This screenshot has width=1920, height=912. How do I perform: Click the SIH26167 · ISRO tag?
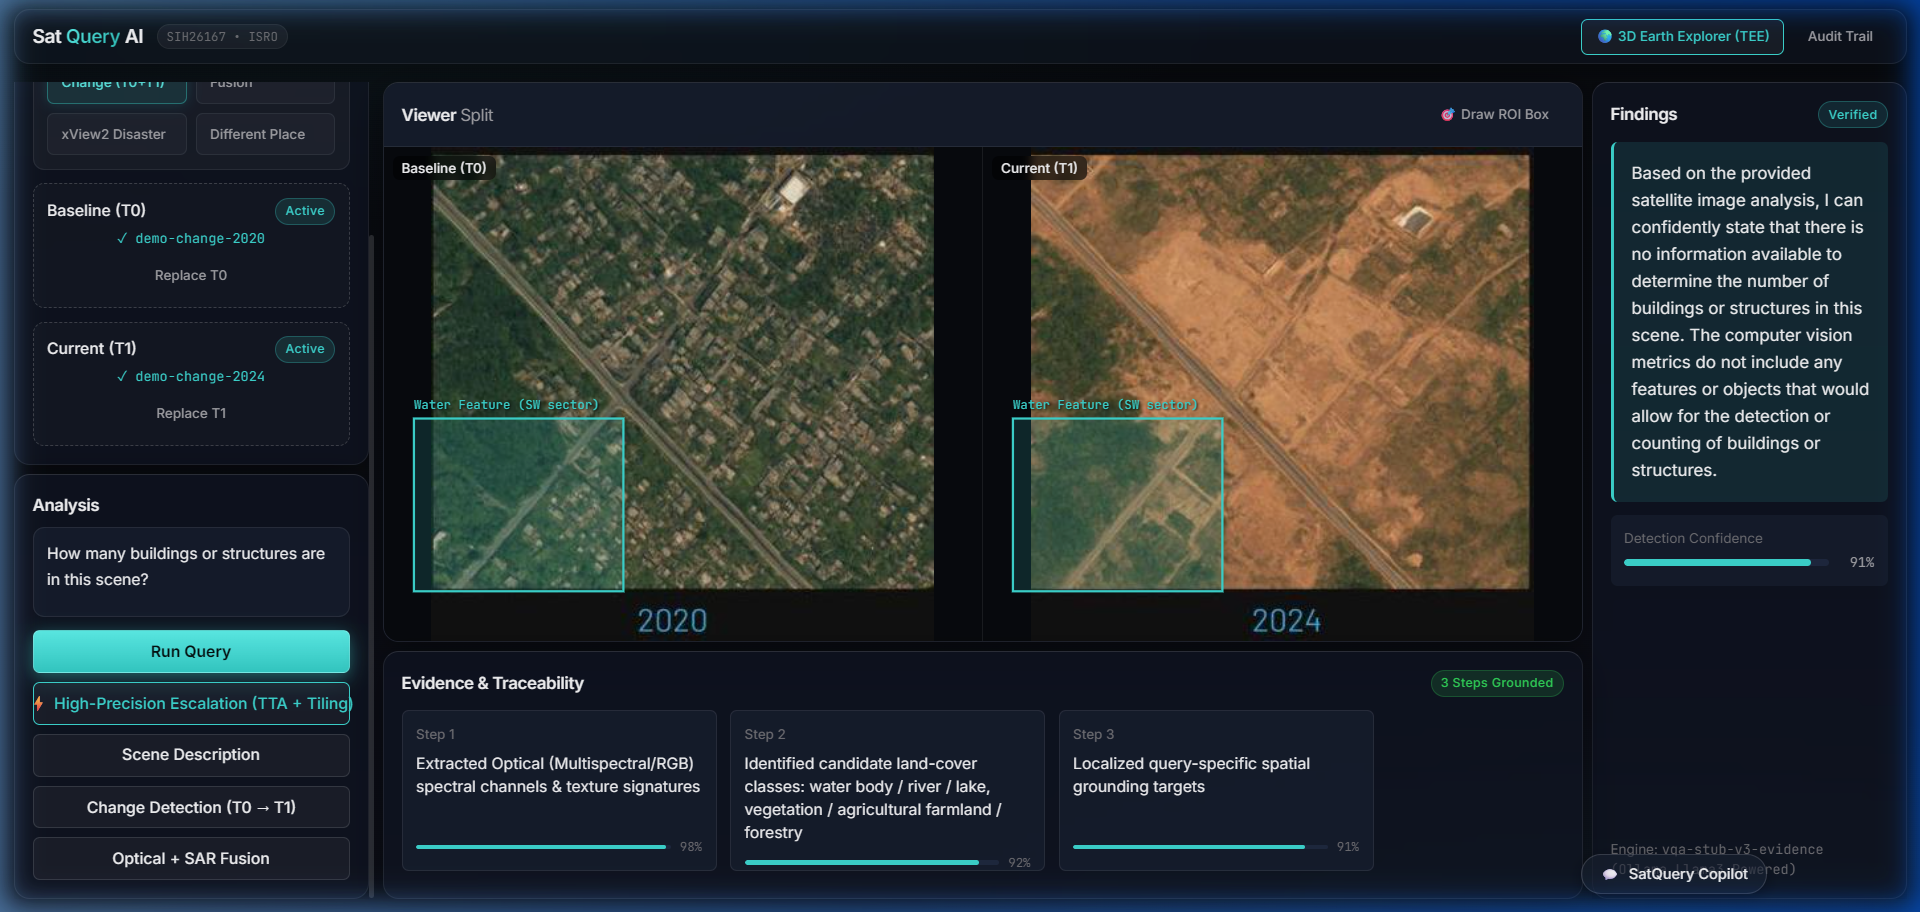coord(222,37)
